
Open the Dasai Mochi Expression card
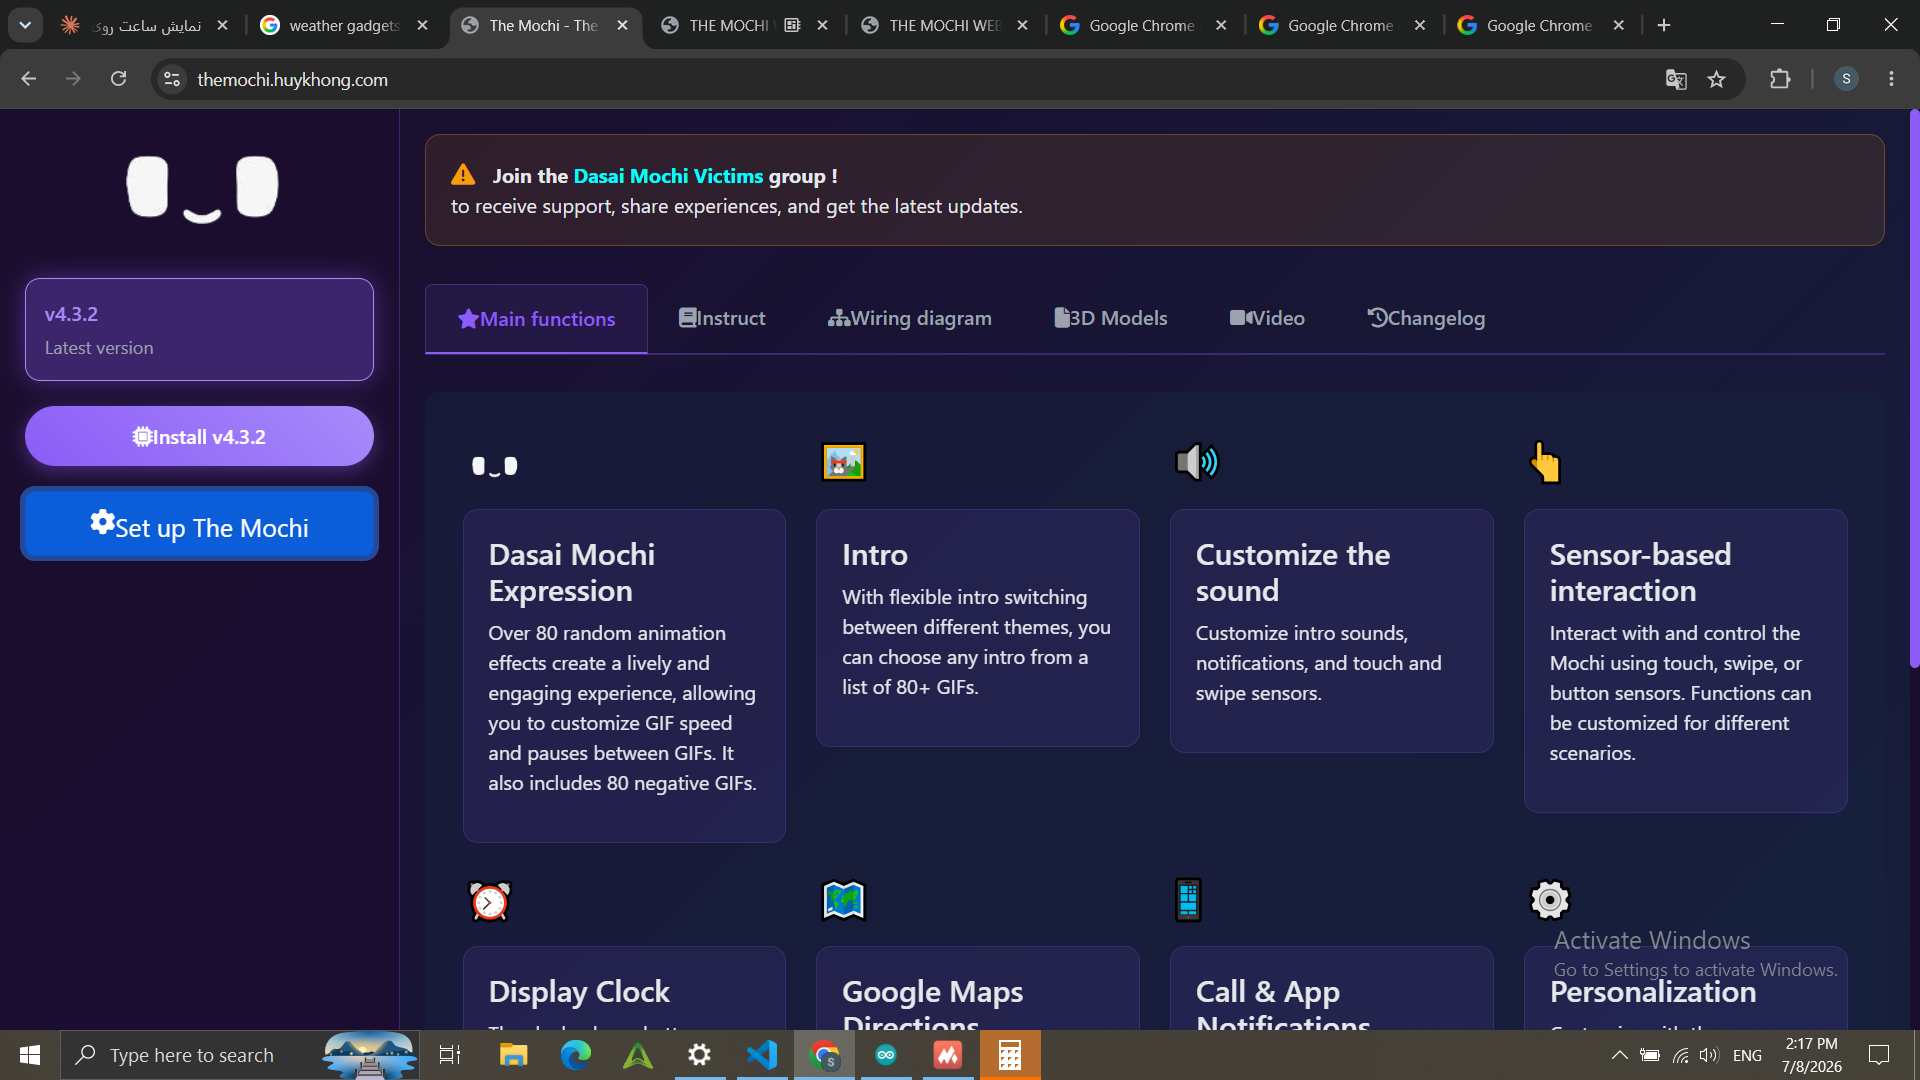point(624,676)
